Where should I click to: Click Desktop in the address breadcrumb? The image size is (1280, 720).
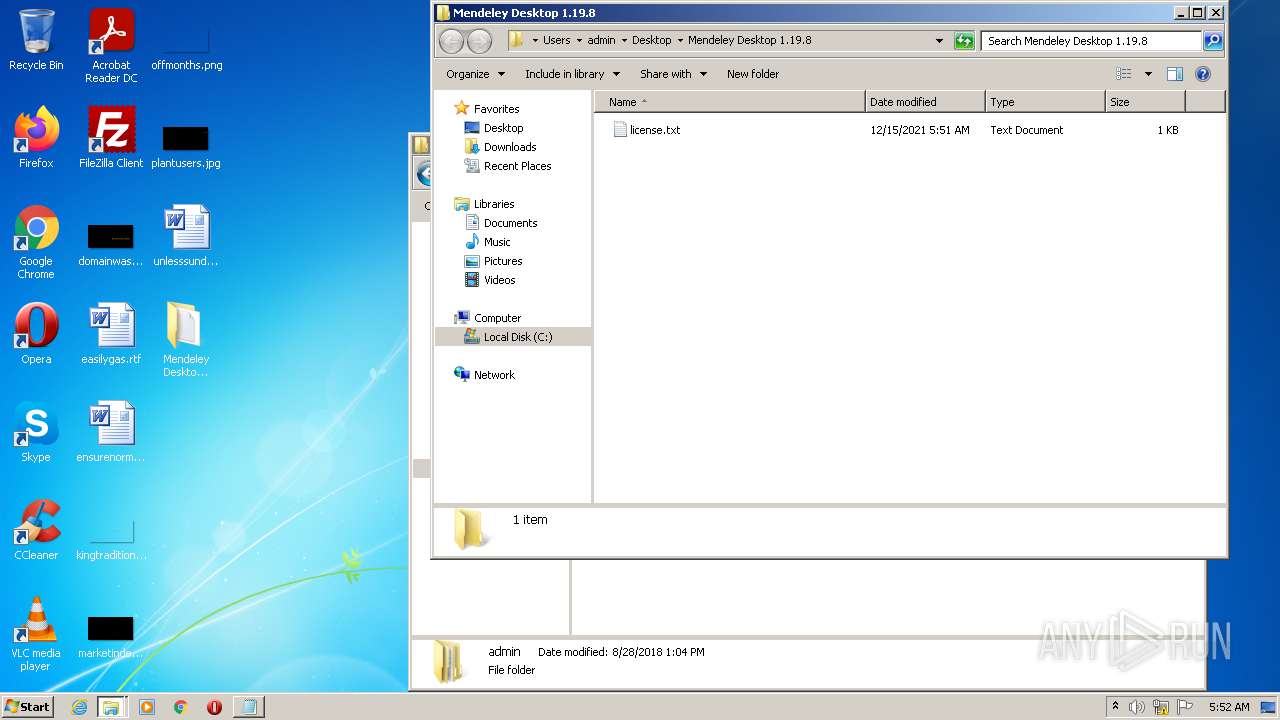coord(652,41)
